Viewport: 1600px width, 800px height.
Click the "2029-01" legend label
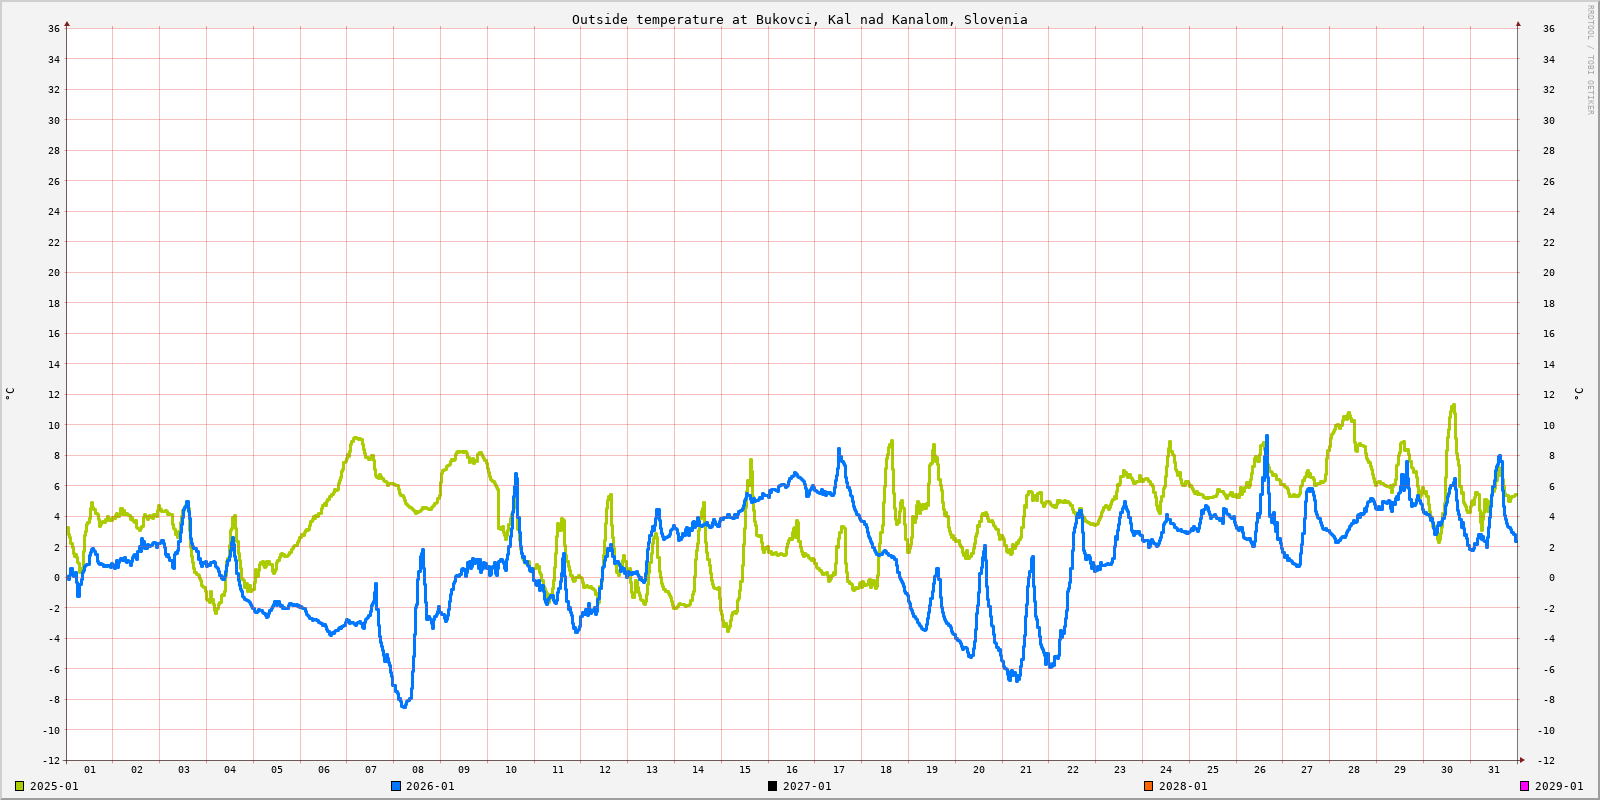tap(1559, 786)
